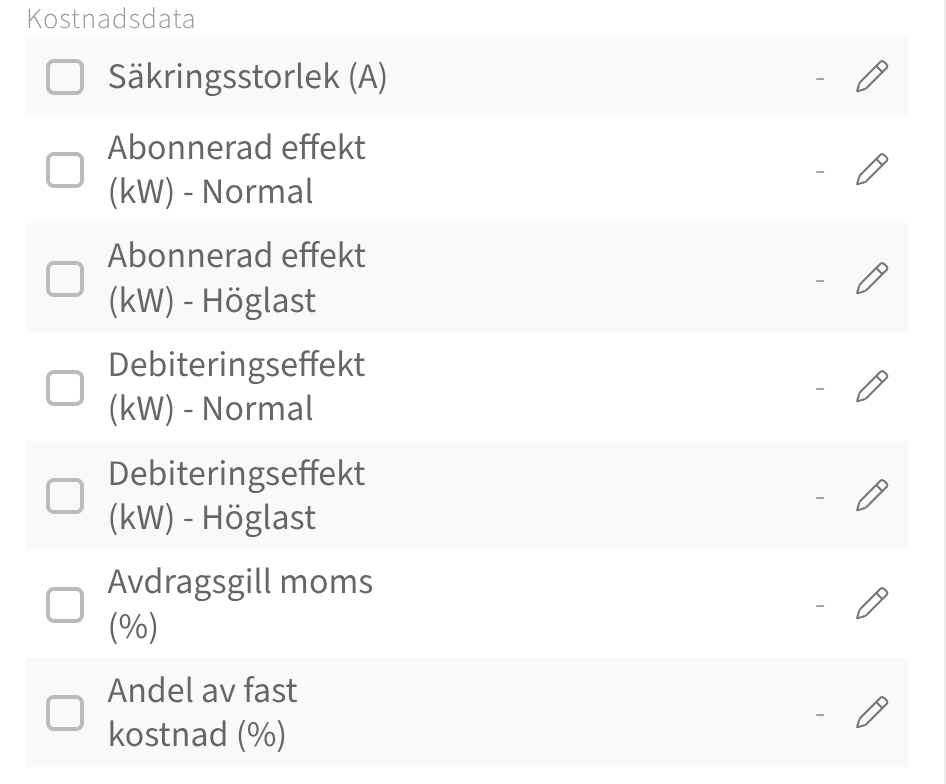Edit the Avdragsgill moms (%) value
Screen dimensions: 946x784
(872, 603)
